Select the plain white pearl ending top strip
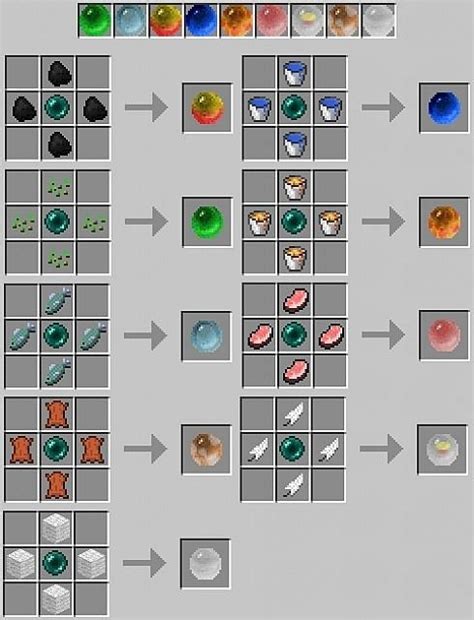Viewport: 474px width, 620px height. coord(379,21)
